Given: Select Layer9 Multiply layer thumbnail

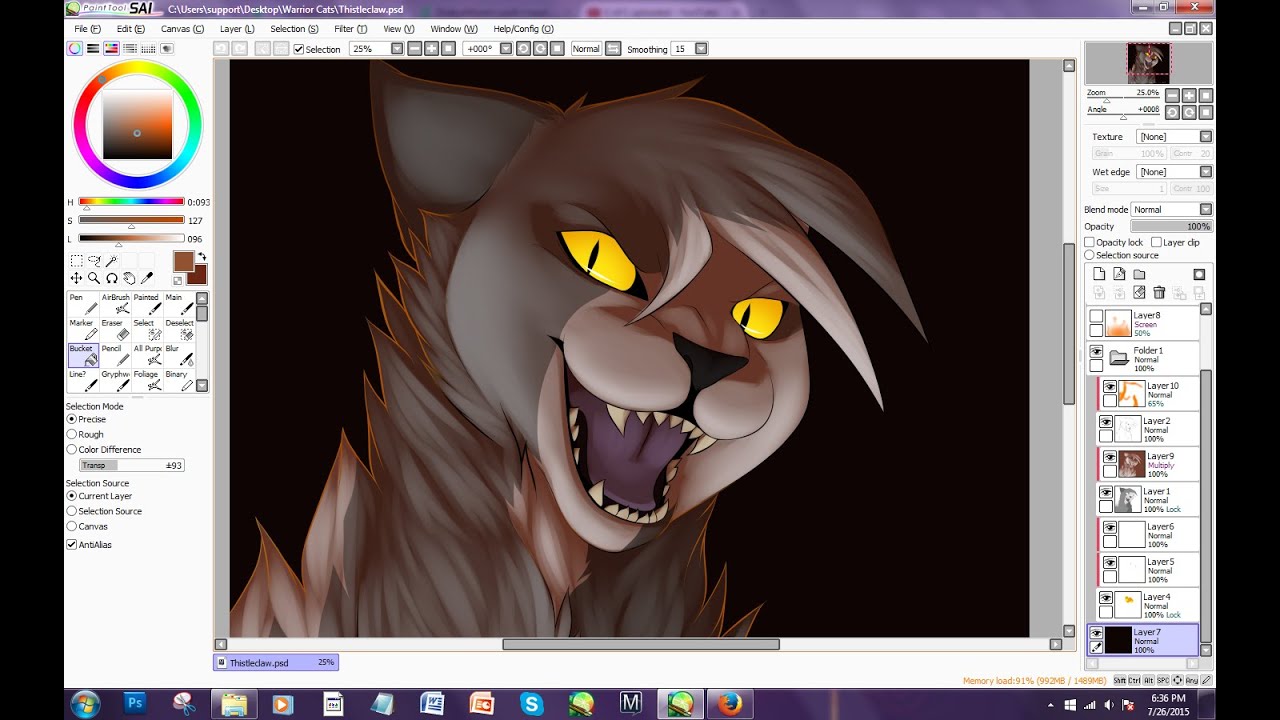Looking at the screenshot, I should tap(1131, 463).
